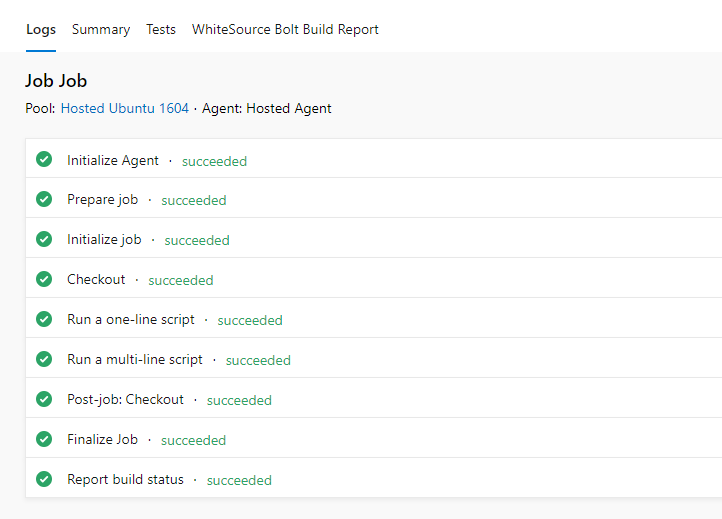This screenshot has height=519, width=722.
Task: Click the green check icon beside Finalize Job
Action: tap(44, 439)
